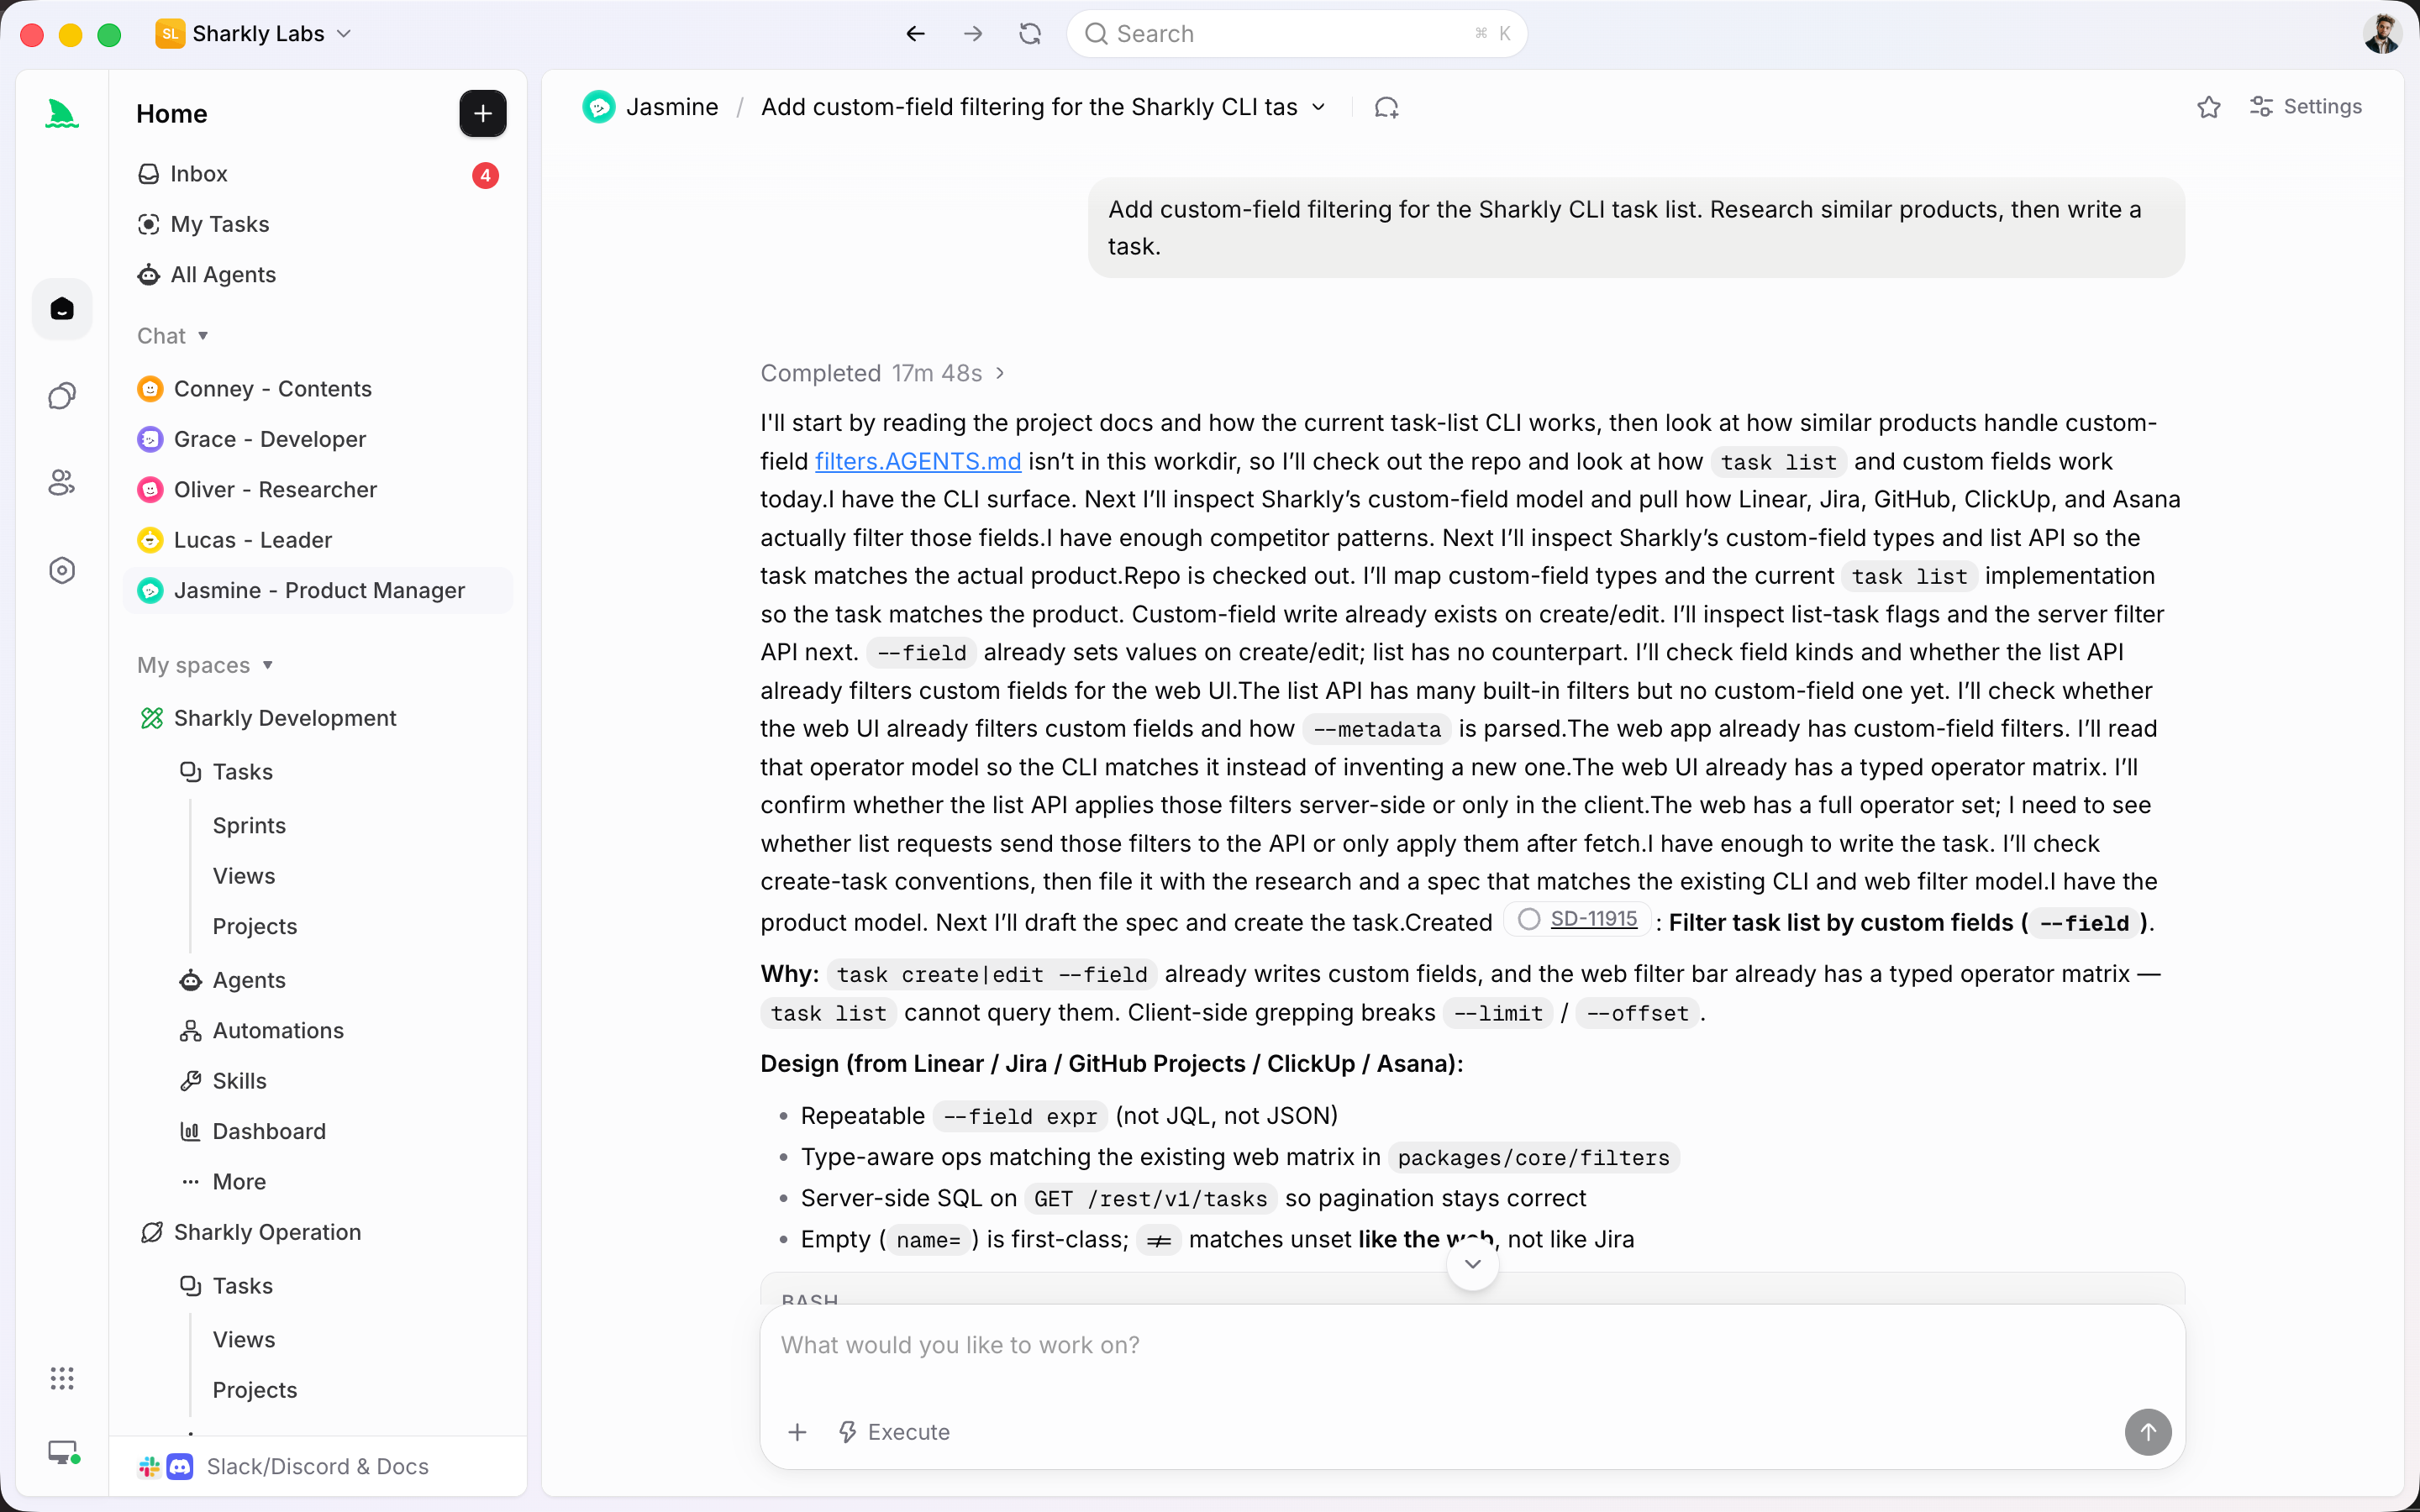Image resolution: width=2420 pixels, height=1512 pixels.
Task: Open Sharkly Development space
Action: click(x=318, y=718)
